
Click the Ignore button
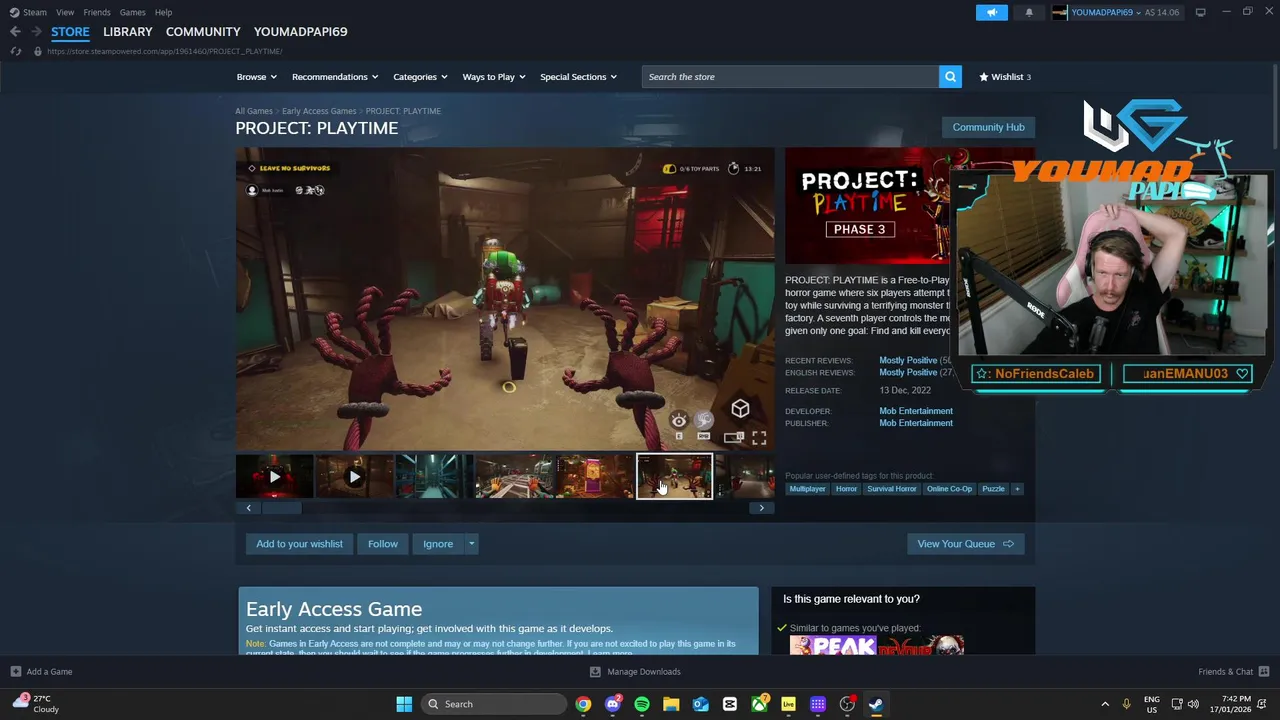coord(438,544)
